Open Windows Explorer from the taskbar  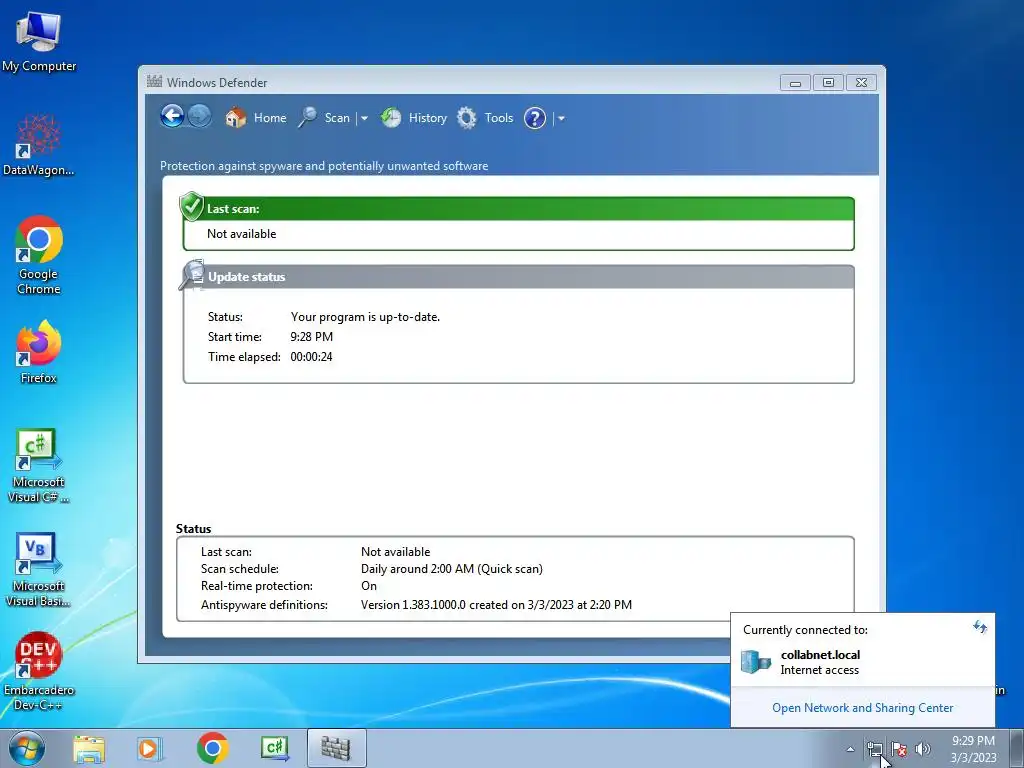(89, 748)
